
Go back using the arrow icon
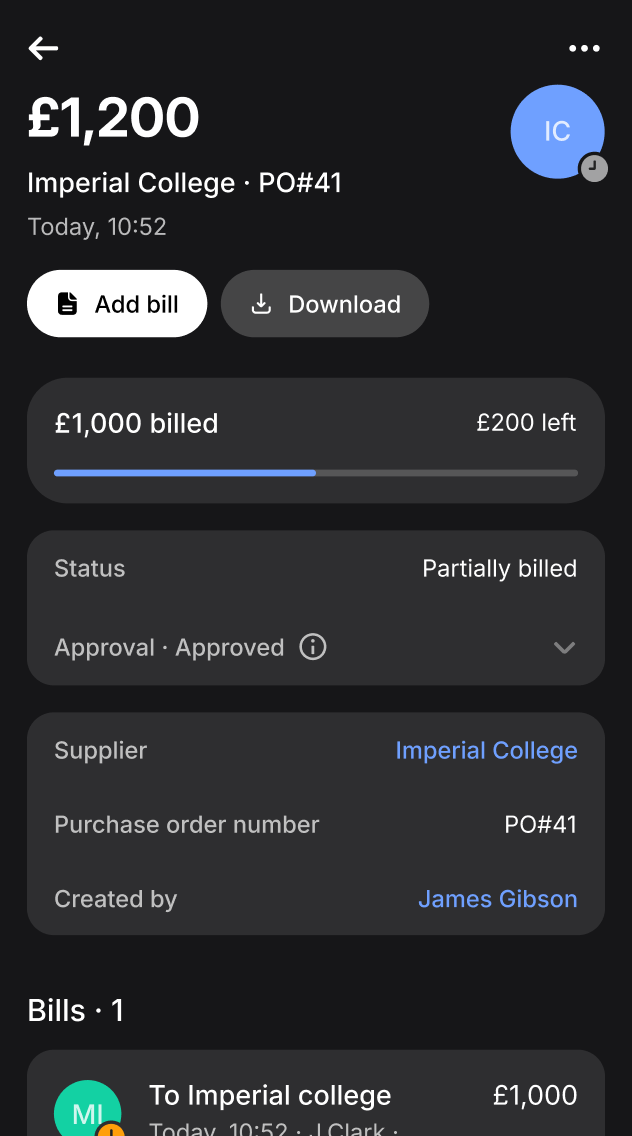(x=43, y=48)
